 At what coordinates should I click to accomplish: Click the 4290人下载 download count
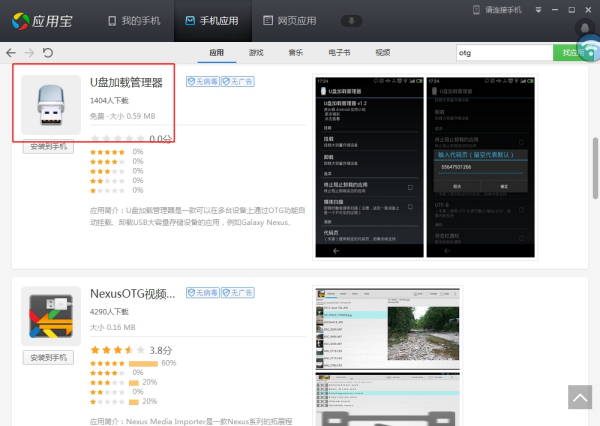coord(109,312)
